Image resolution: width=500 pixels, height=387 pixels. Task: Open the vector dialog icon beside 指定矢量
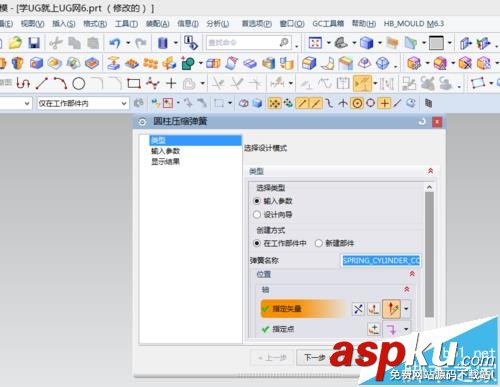coord(374,309)
